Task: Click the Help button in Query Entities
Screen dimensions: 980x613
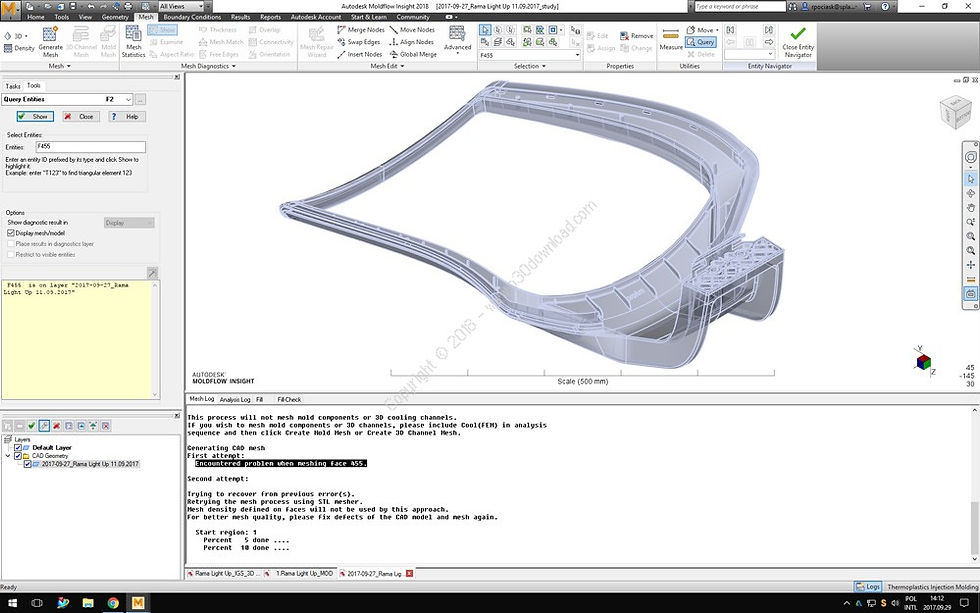Action: [x=127, y=116]
